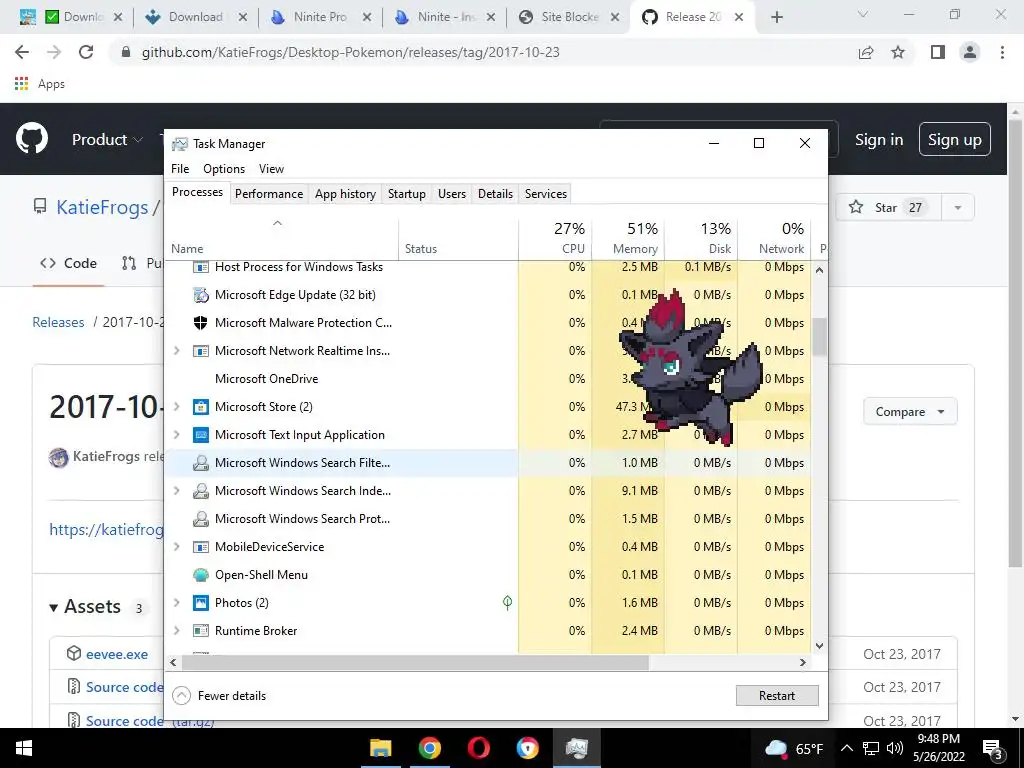Switch to the Performance tab

point(269,194)
